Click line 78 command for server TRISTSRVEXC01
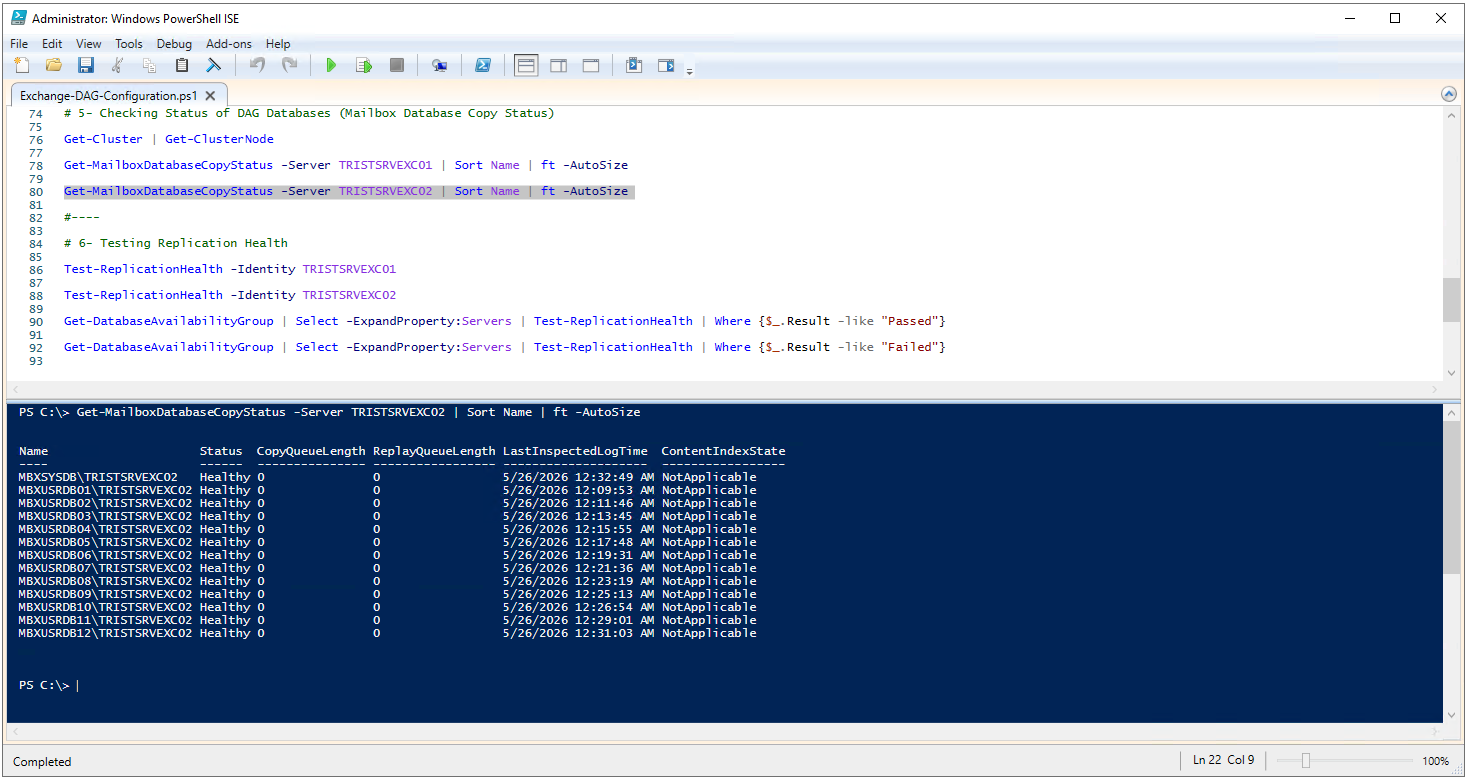The height and width of the screenshot is (778, 1466). point(346,165)
